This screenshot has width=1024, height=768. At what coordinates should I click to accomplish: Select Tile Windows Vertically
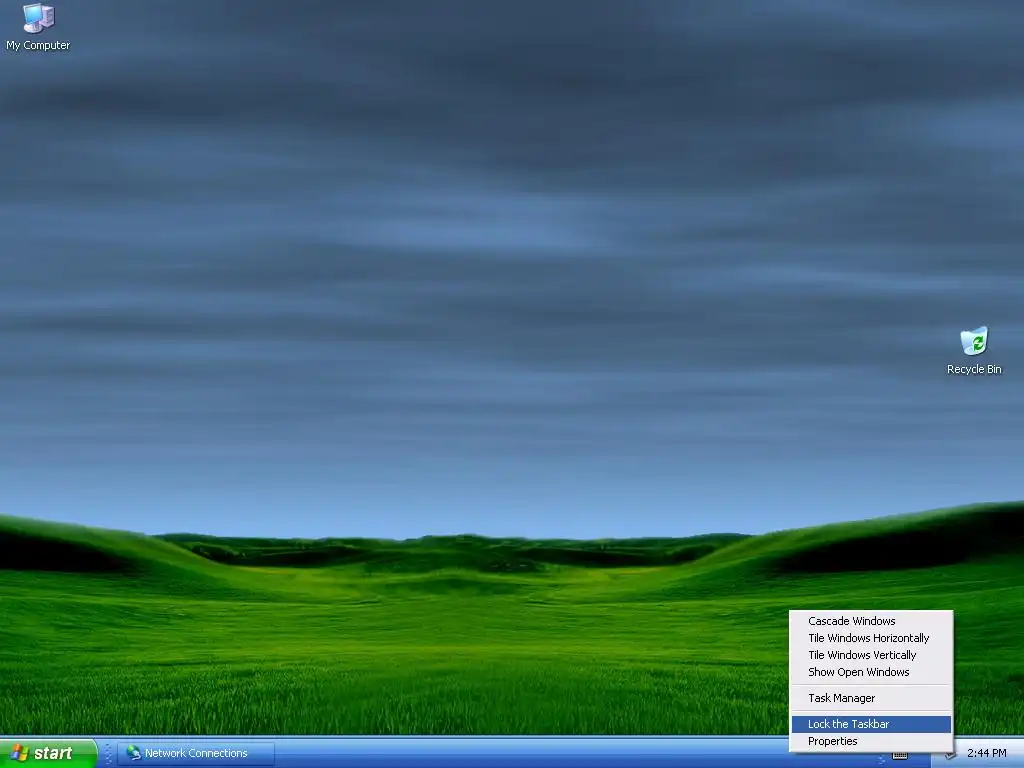coord(871,655)
